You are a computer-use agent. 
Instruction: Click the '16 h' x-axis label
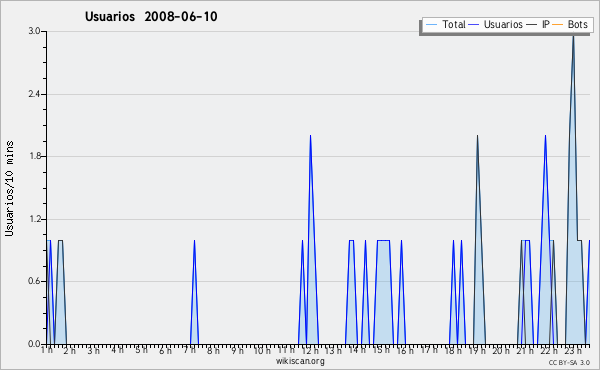point(405,350)
